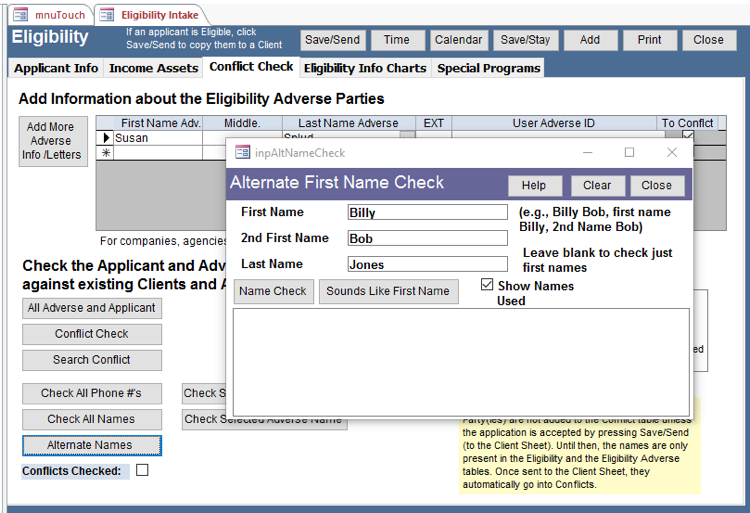Click the Help button in dialog
Viewport: 750px width, 513px height.
534,186
